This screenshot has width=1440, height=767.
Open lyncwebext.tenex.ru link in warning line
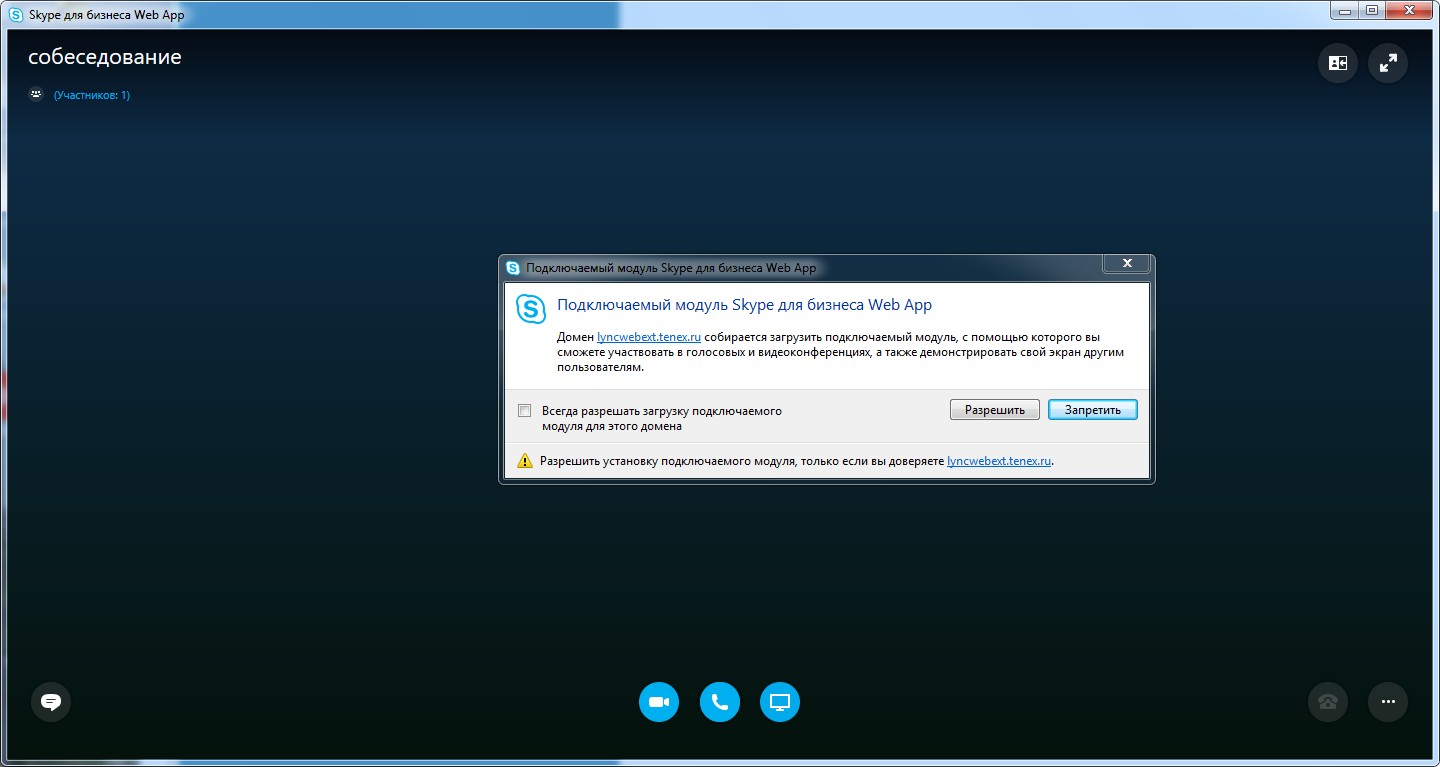click(x=999, y=461)
